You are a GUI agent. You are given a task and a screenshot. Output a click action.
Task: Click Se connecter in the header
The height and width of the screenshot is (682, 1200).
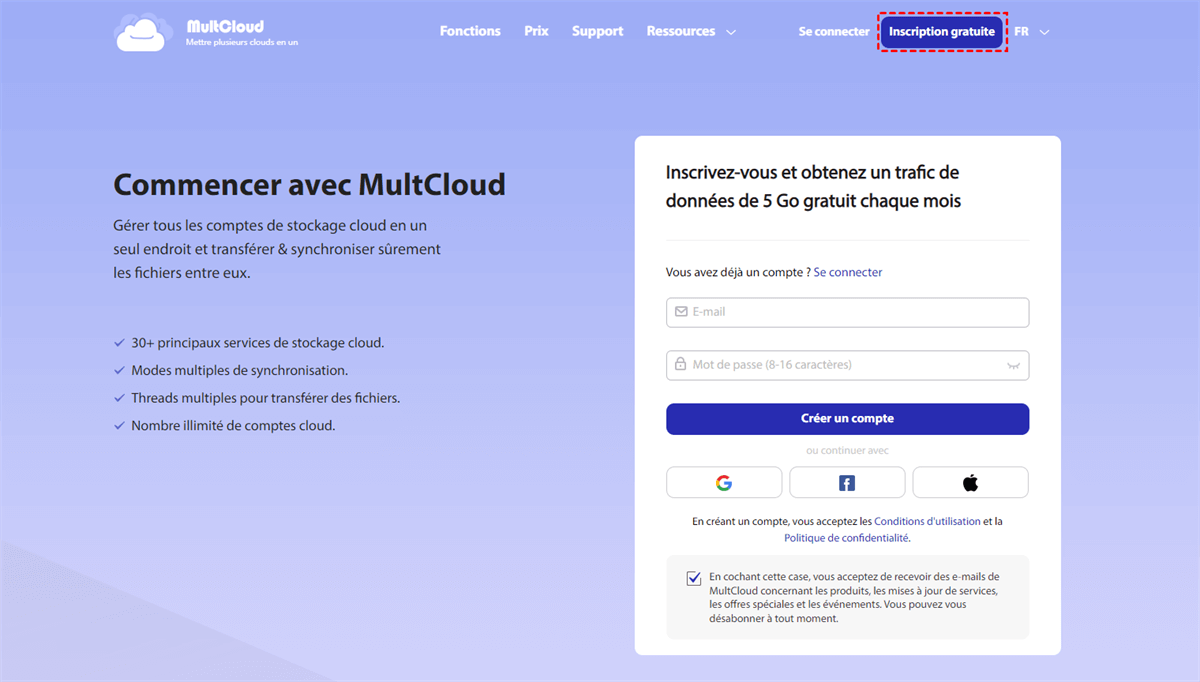pos(834,32)
